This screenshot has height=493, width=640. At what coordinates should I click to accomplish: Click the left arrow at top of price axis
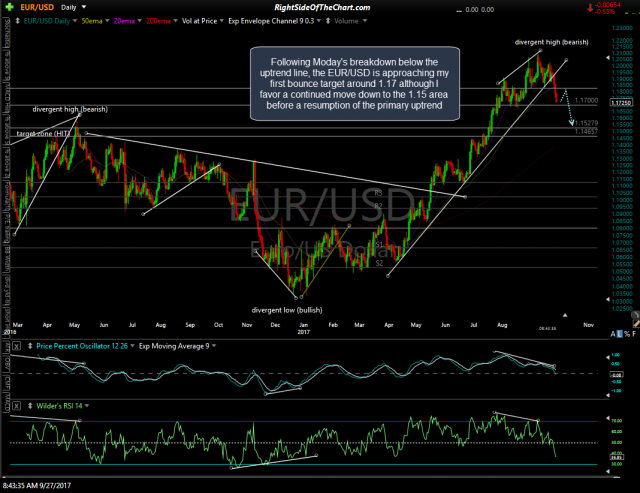(x=607, y=58)
